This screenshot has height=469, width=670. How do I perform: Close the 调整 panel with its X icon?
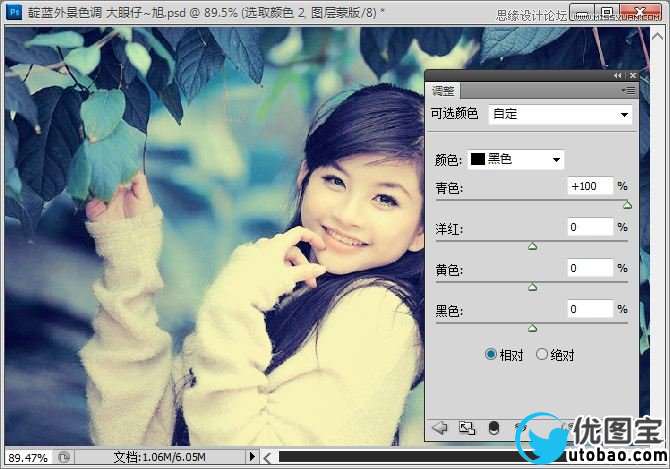pos(633,76)
